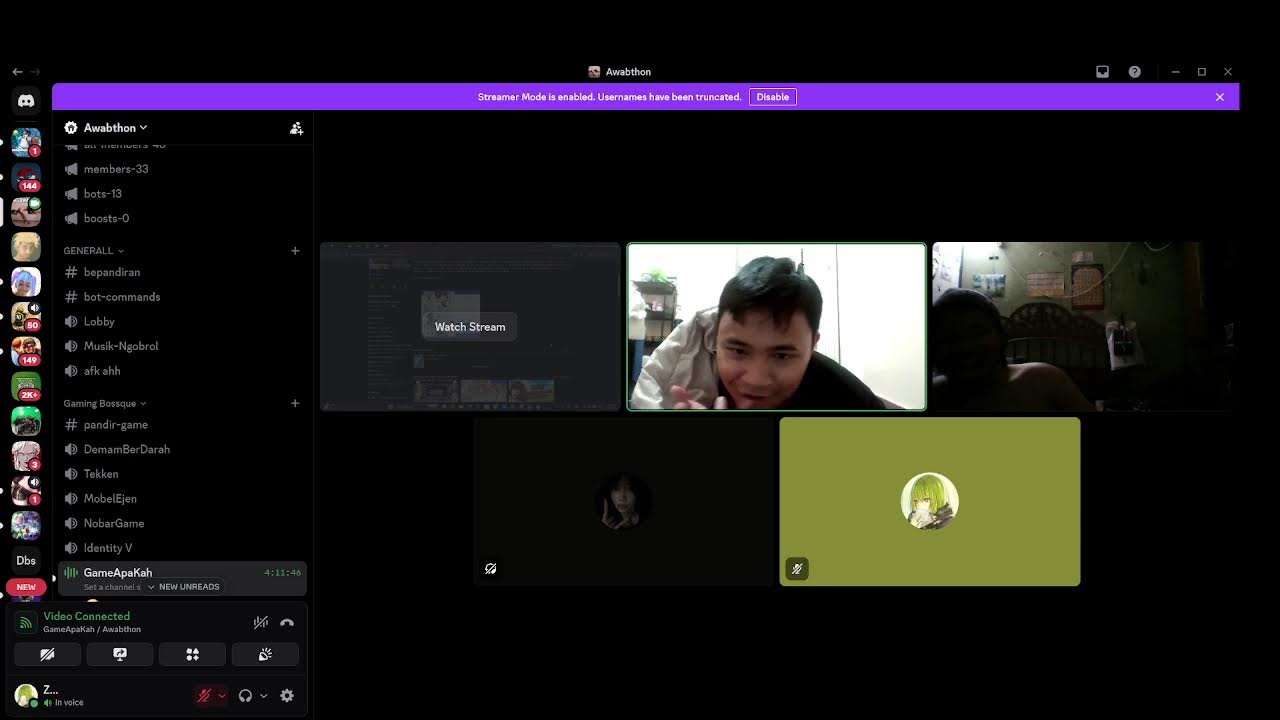This screenshot has height=720, width=1280.
Task: Open headphone output options arrow
Action: point(264,696)
